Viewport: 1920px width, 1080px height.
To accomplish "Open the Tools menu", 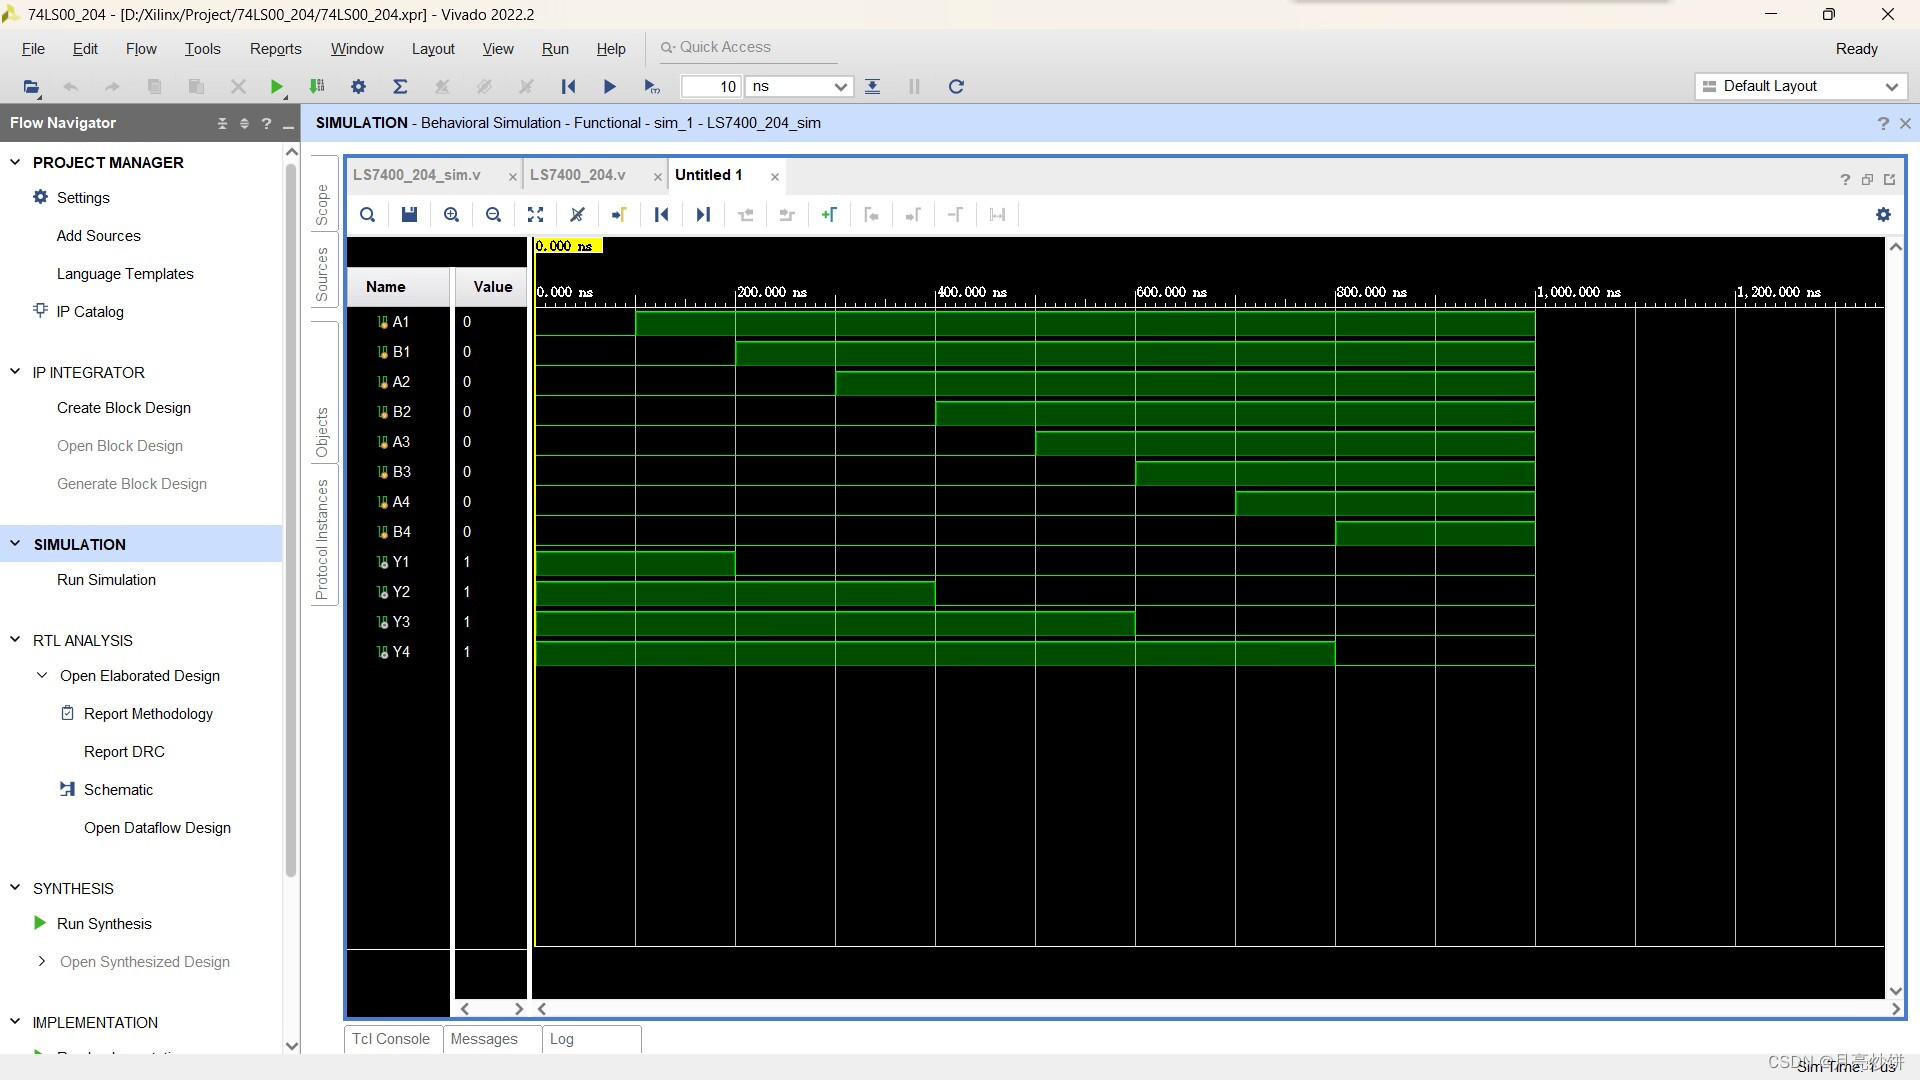I will [202, 49].
